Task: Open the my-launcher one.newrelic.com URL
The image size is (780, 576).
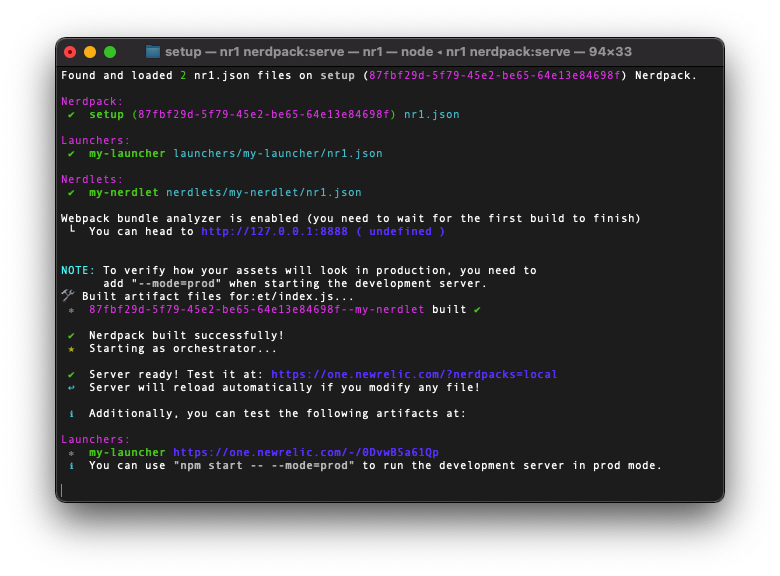Action: [x=306, y=452]
